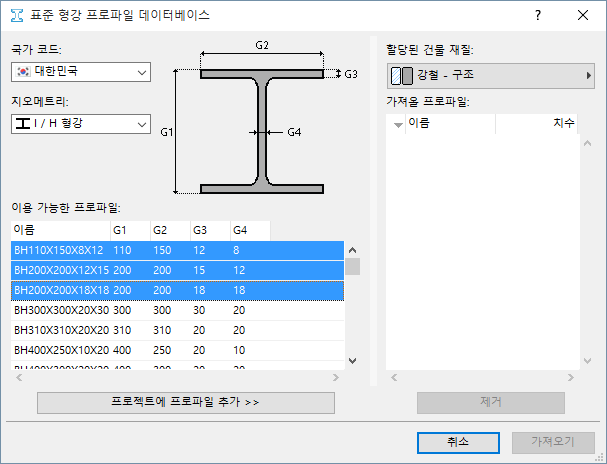Click the scroll up arrow of profile list
This screenshot has width=607, height=464.
(352, 250)
